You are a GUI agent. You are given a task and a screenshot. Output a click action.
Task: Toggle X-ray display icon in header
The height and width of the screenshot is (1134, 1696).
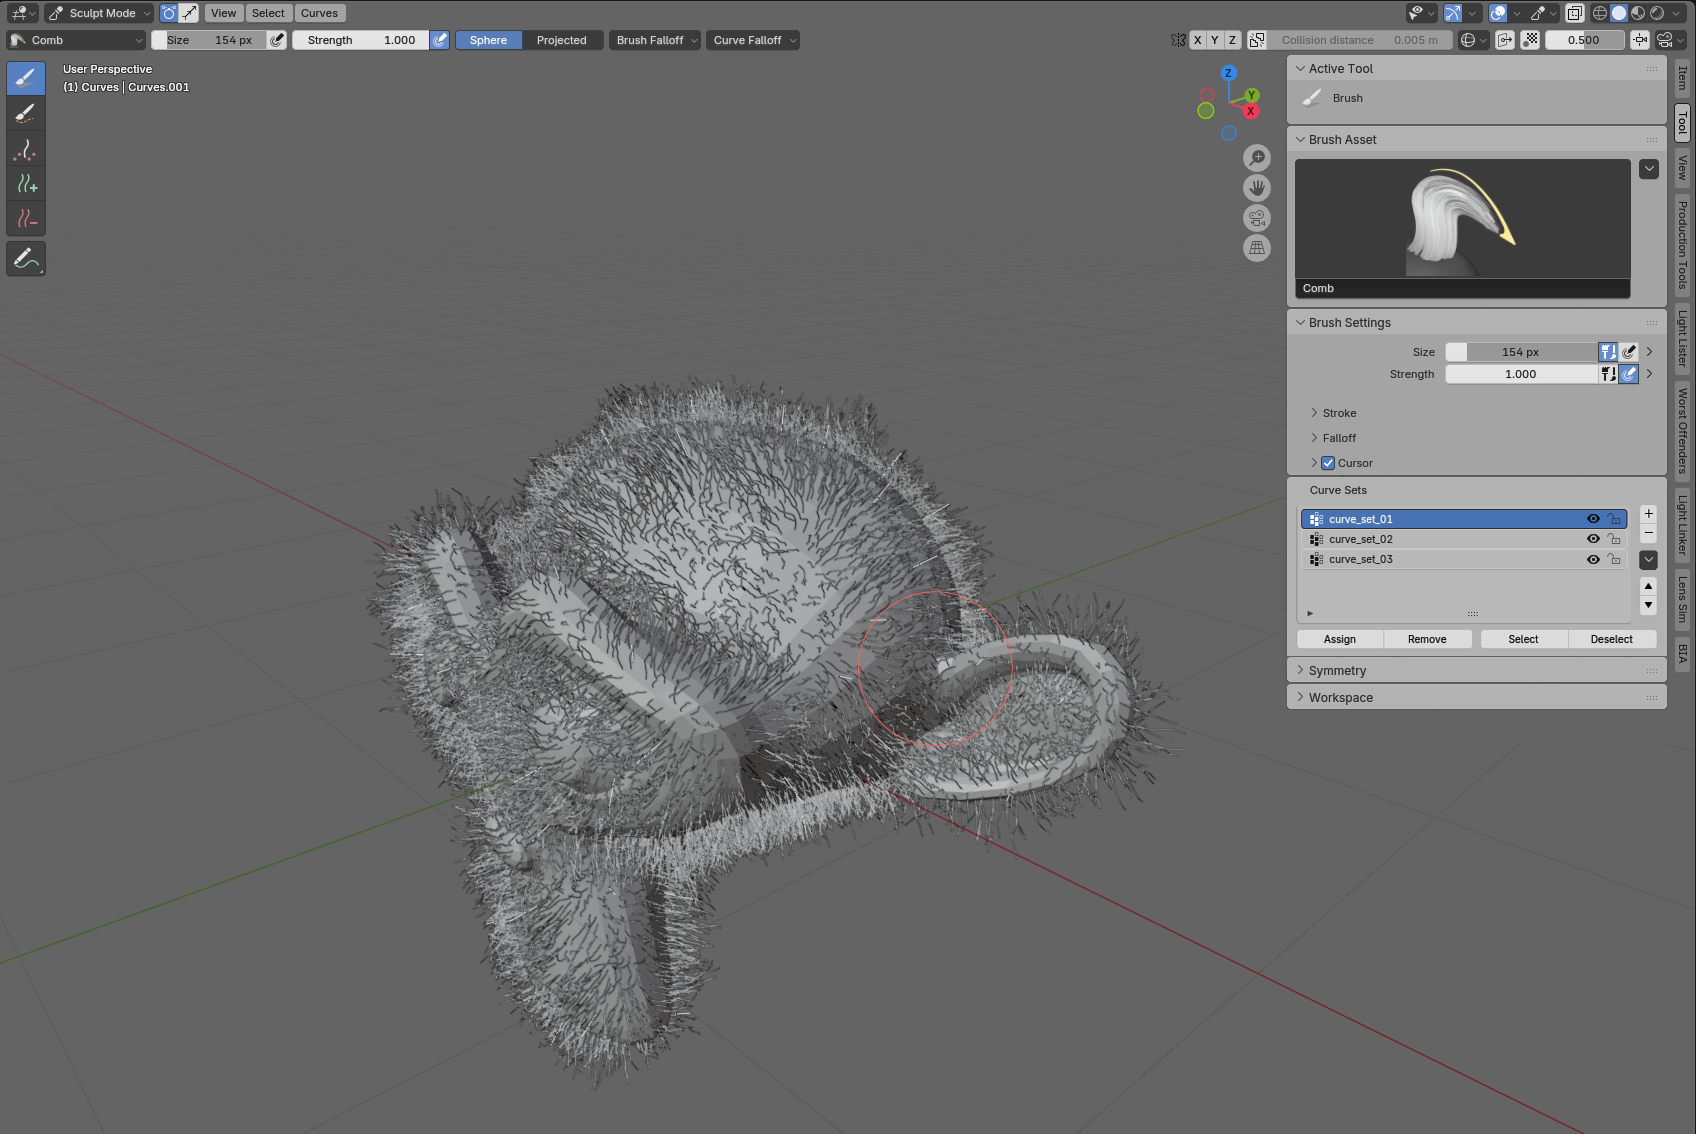point(1575,13)
